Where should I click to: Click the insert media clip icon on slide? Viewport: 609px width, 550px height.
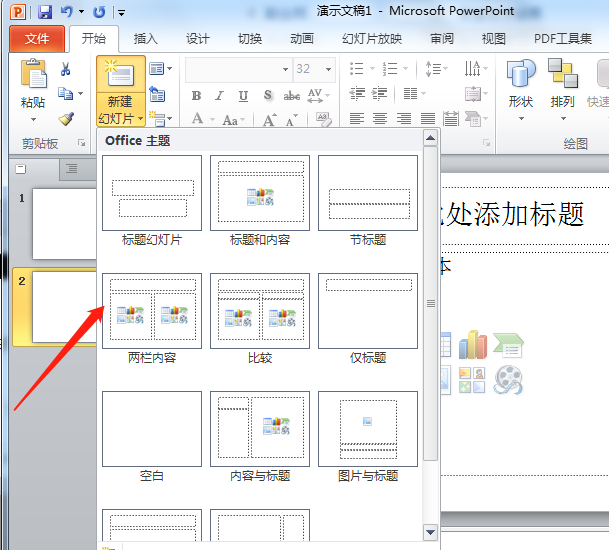508,380
